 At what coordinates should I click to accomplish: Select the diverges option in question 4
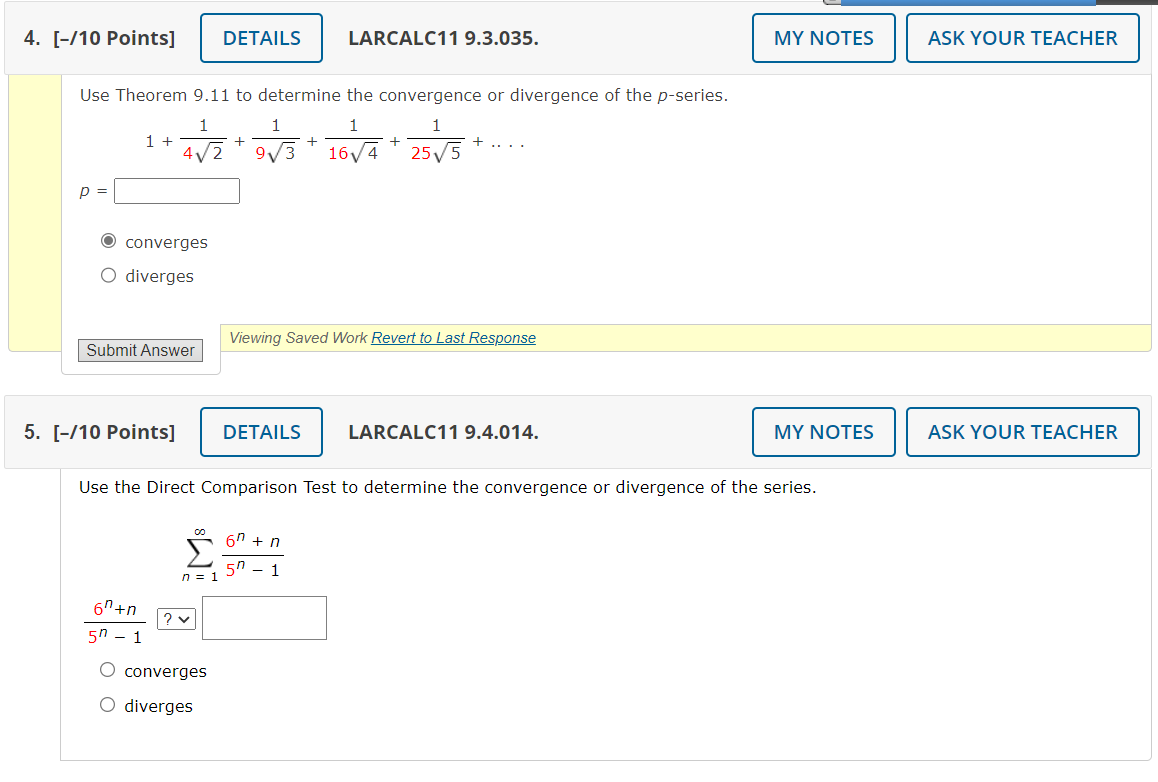pos(108,275)
